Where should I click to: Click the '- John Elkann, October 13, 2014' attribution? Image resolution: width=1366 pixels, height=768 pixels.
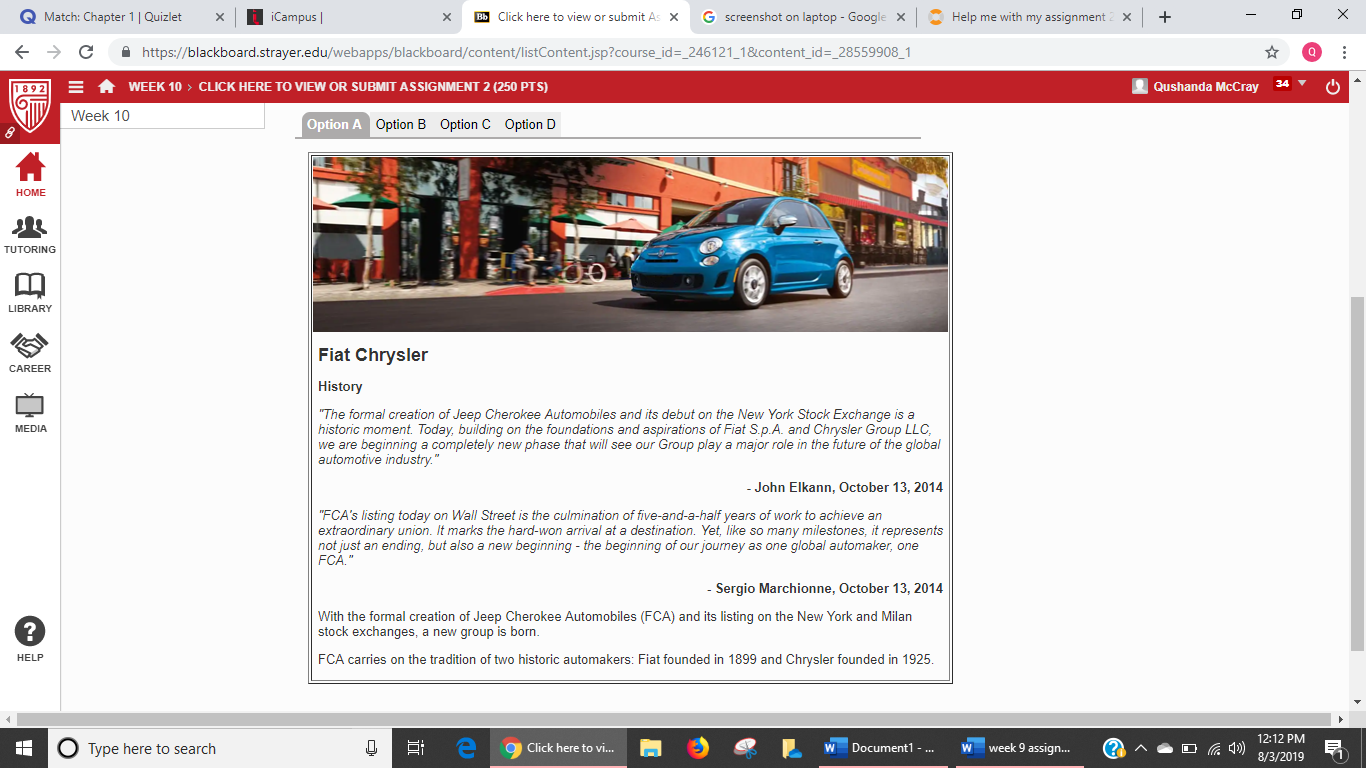845,488
